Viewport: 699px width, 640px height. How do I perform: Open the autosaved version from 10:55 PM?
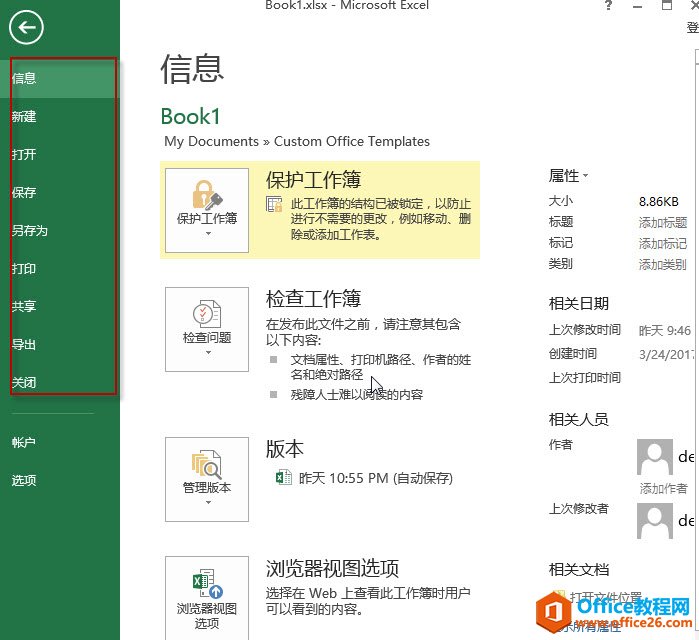pyautogui.click(x=365, y=478)
